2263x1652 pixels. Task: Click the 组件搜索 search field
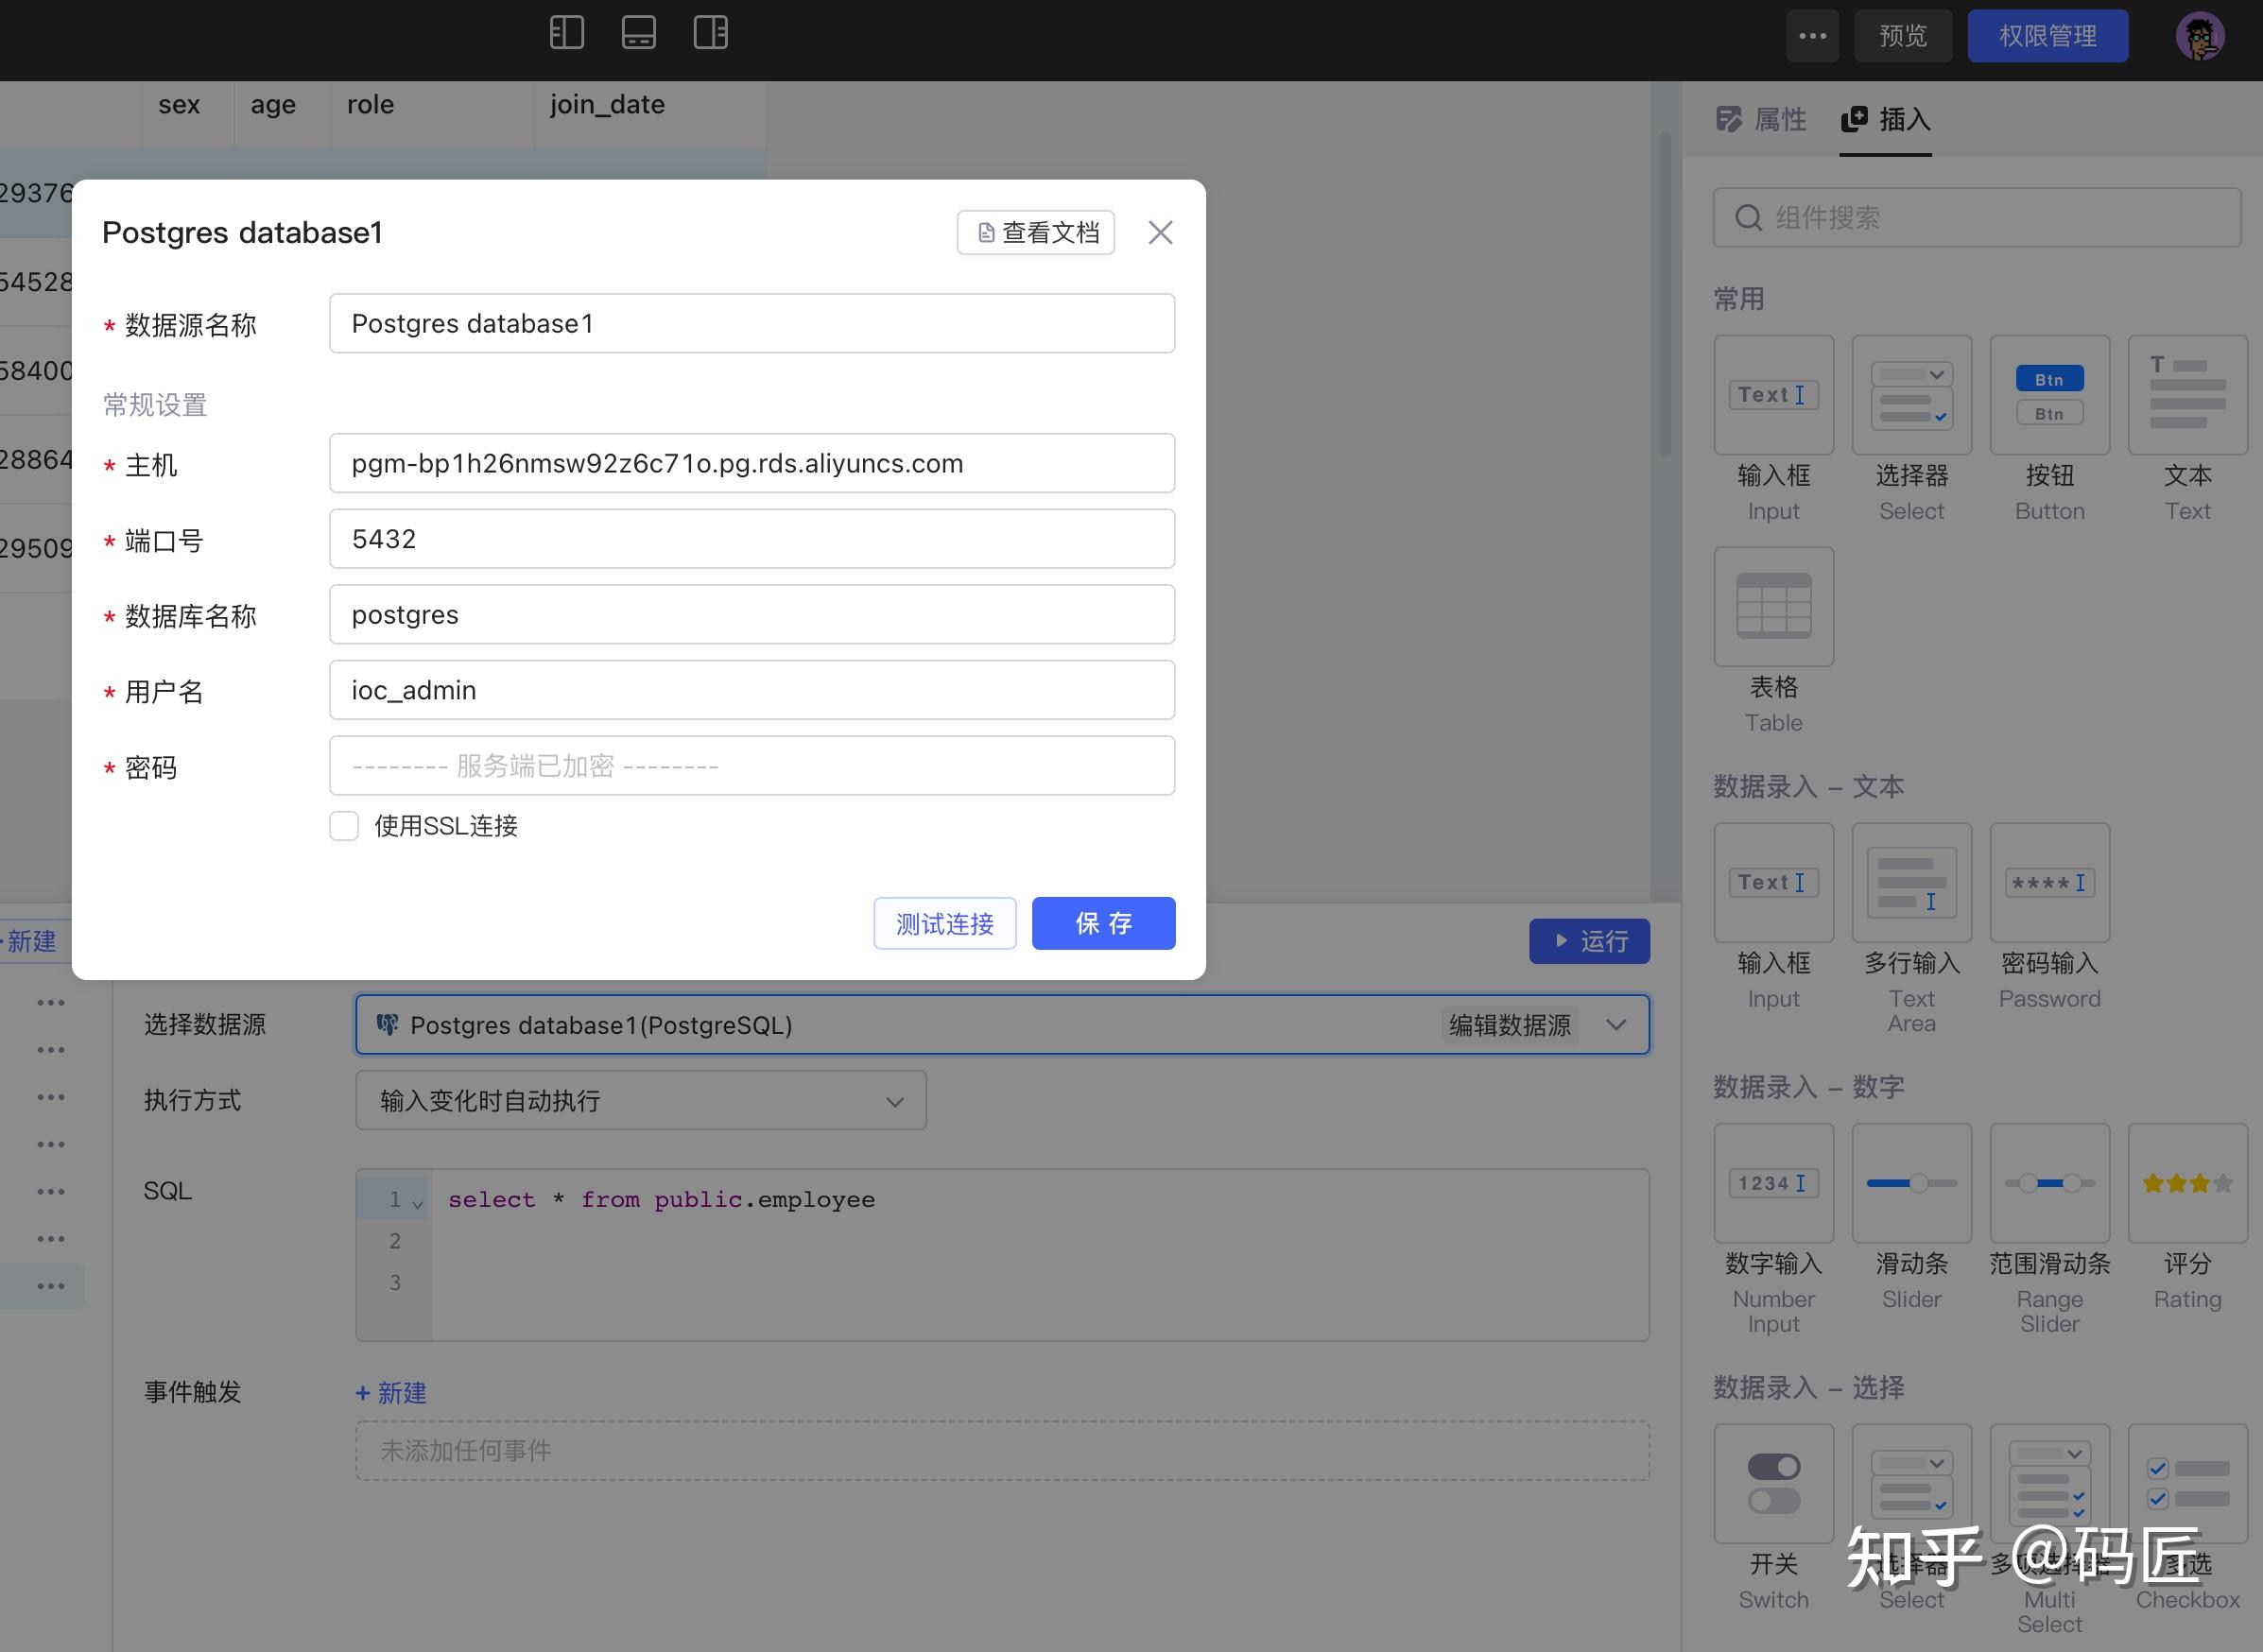click(1977, 217)
